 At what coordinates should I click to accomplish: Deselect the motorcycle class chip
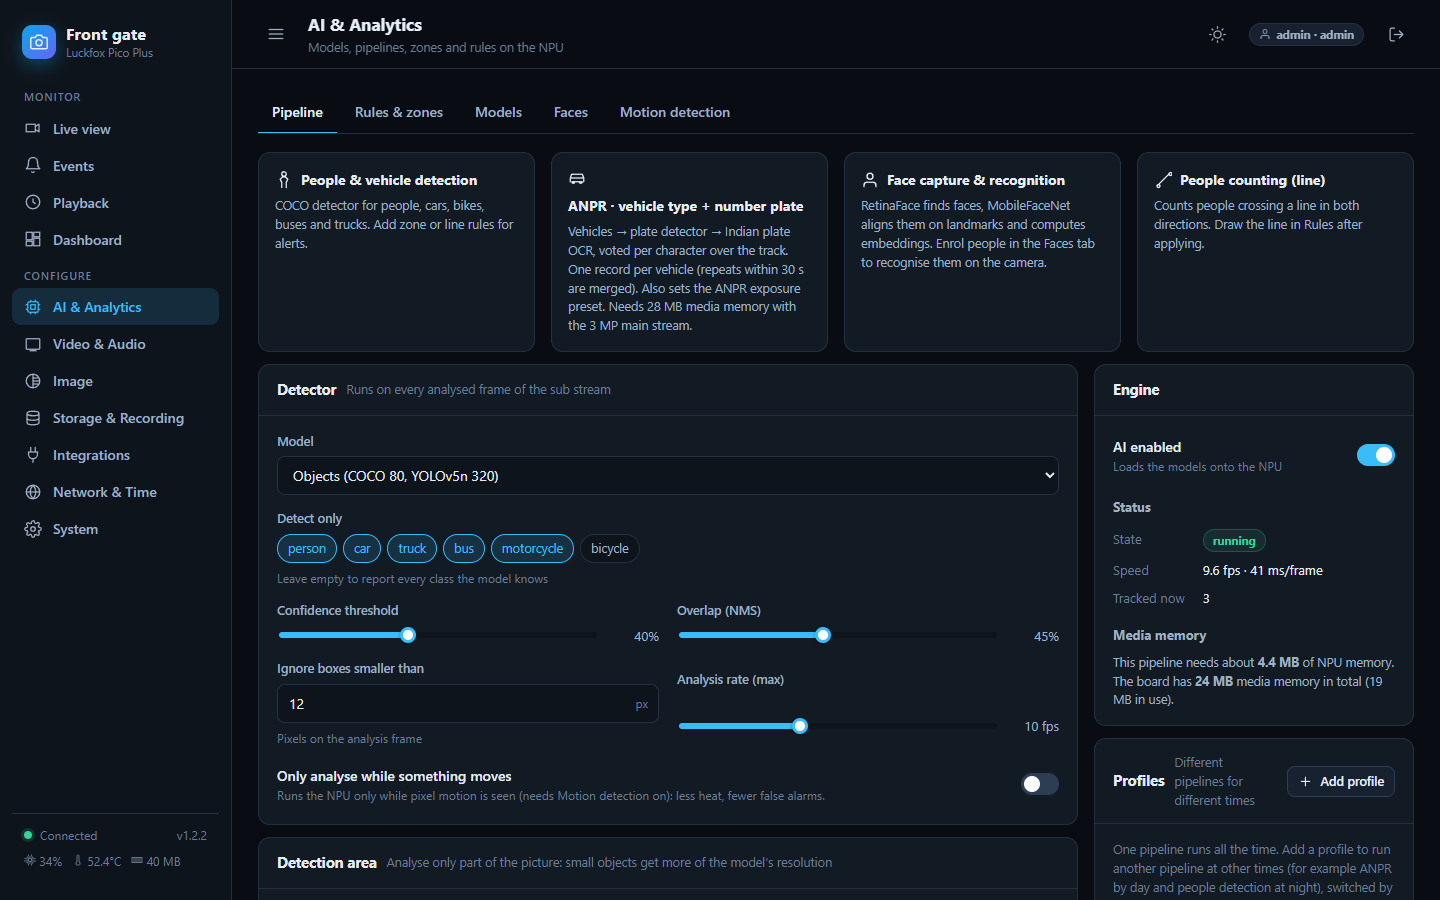[x=532, y=548]
